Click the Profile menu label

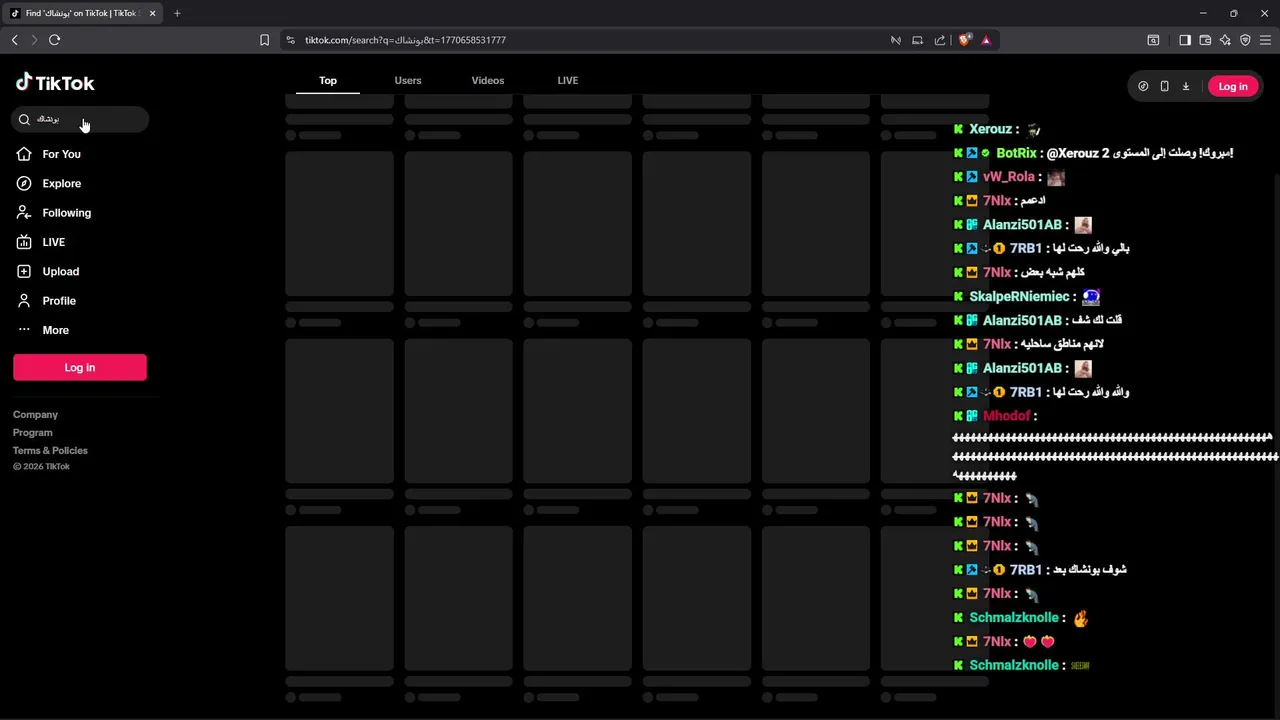pos(59,301)
